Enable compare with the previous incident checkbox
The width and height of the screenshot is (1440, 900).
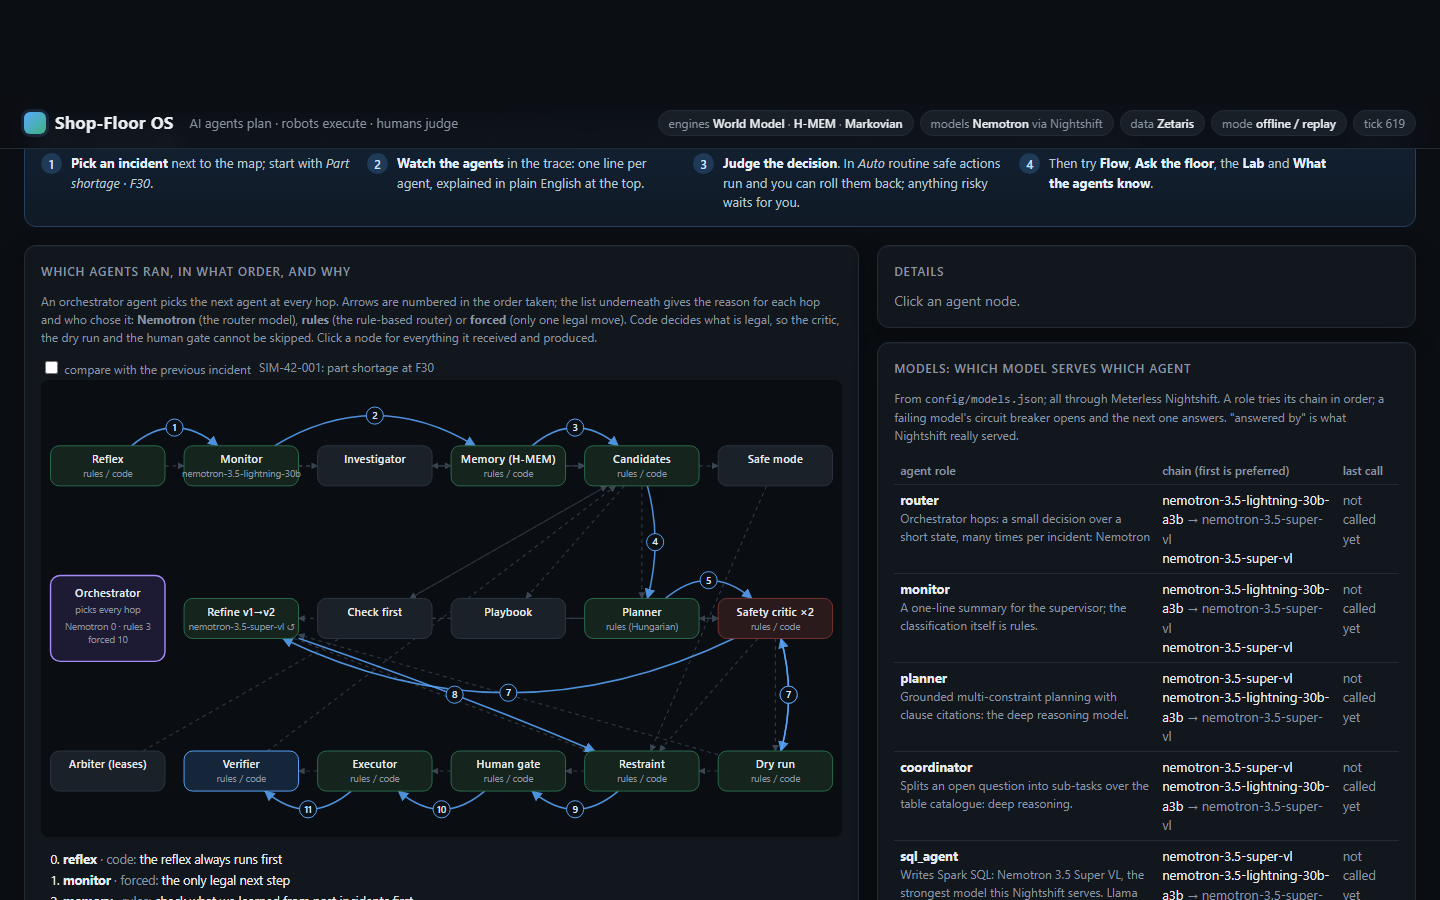pyautogui.click(x=51, y=368)
